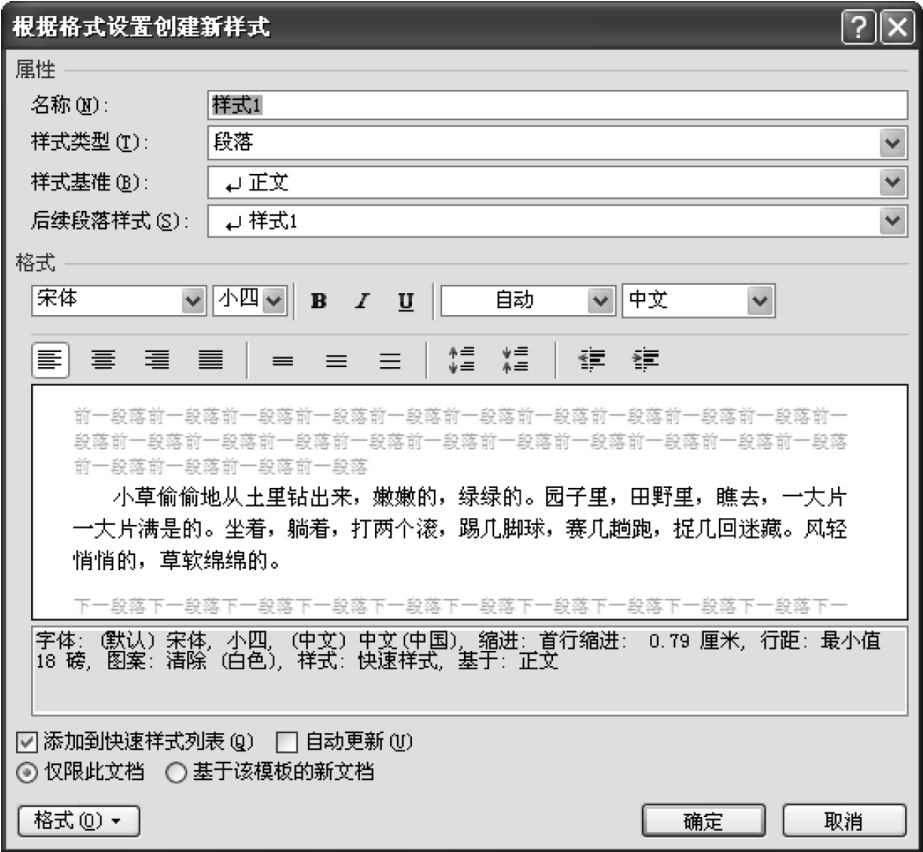Image resolution: width=923 pixels, height=852 pixels.
Task: Increase paragraph spacing icon
Action: tap(462, 359)
